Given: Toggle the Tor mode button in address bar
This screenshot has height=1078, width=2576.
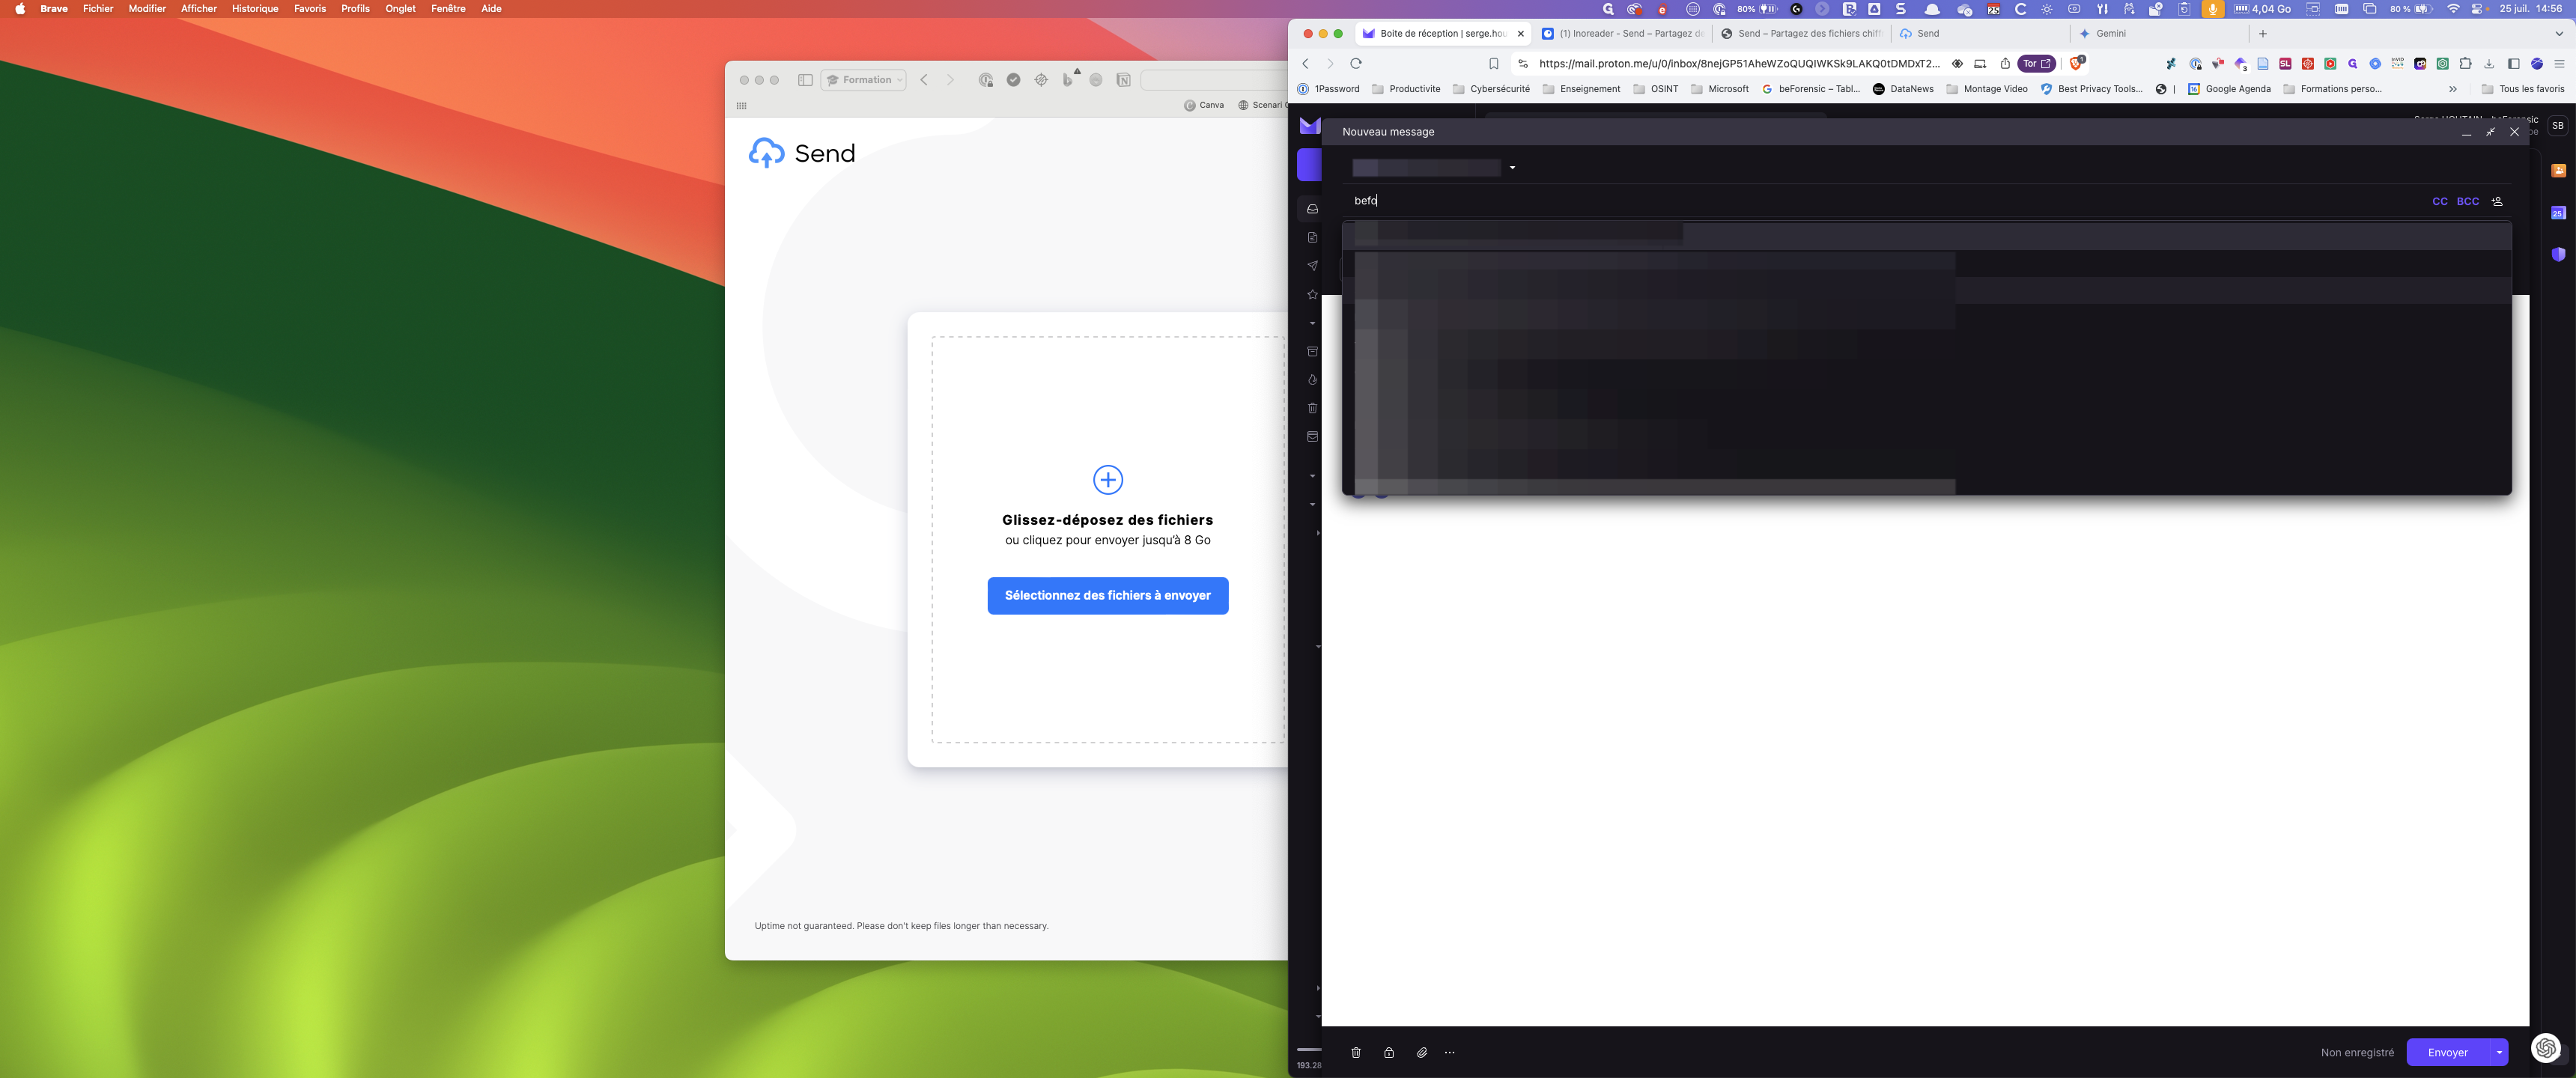Looking at the screenshot, I should (2035, 63).
